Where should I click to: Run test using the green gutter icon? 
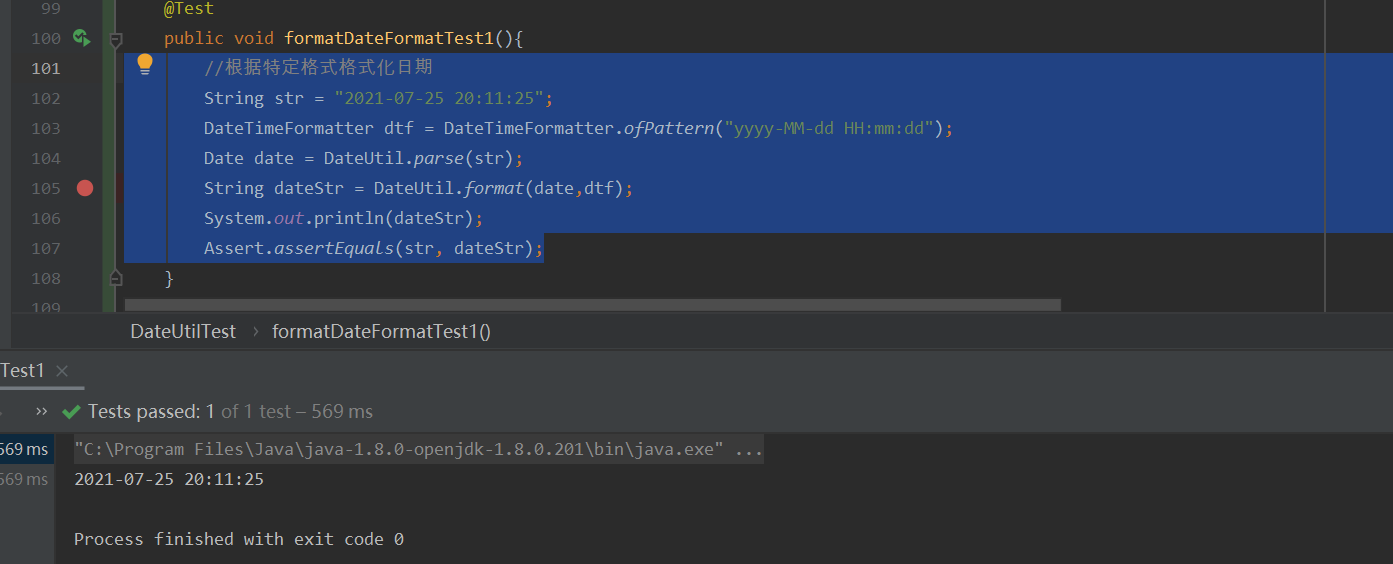82,38
